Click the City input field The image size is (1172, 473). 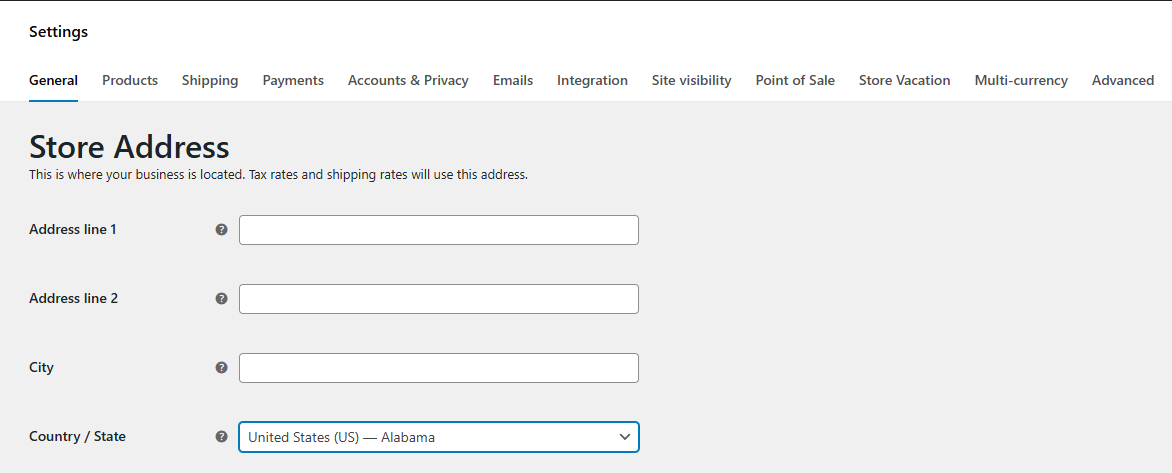click(x=438, y=368)
